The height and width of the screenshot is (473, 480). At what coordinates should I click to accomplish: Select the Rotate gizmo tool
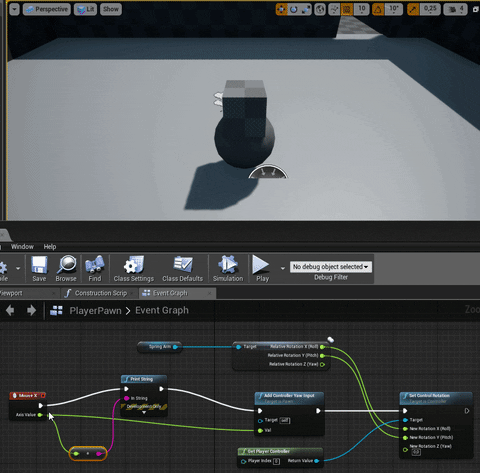pyautogui.click(x=294, y=9)
